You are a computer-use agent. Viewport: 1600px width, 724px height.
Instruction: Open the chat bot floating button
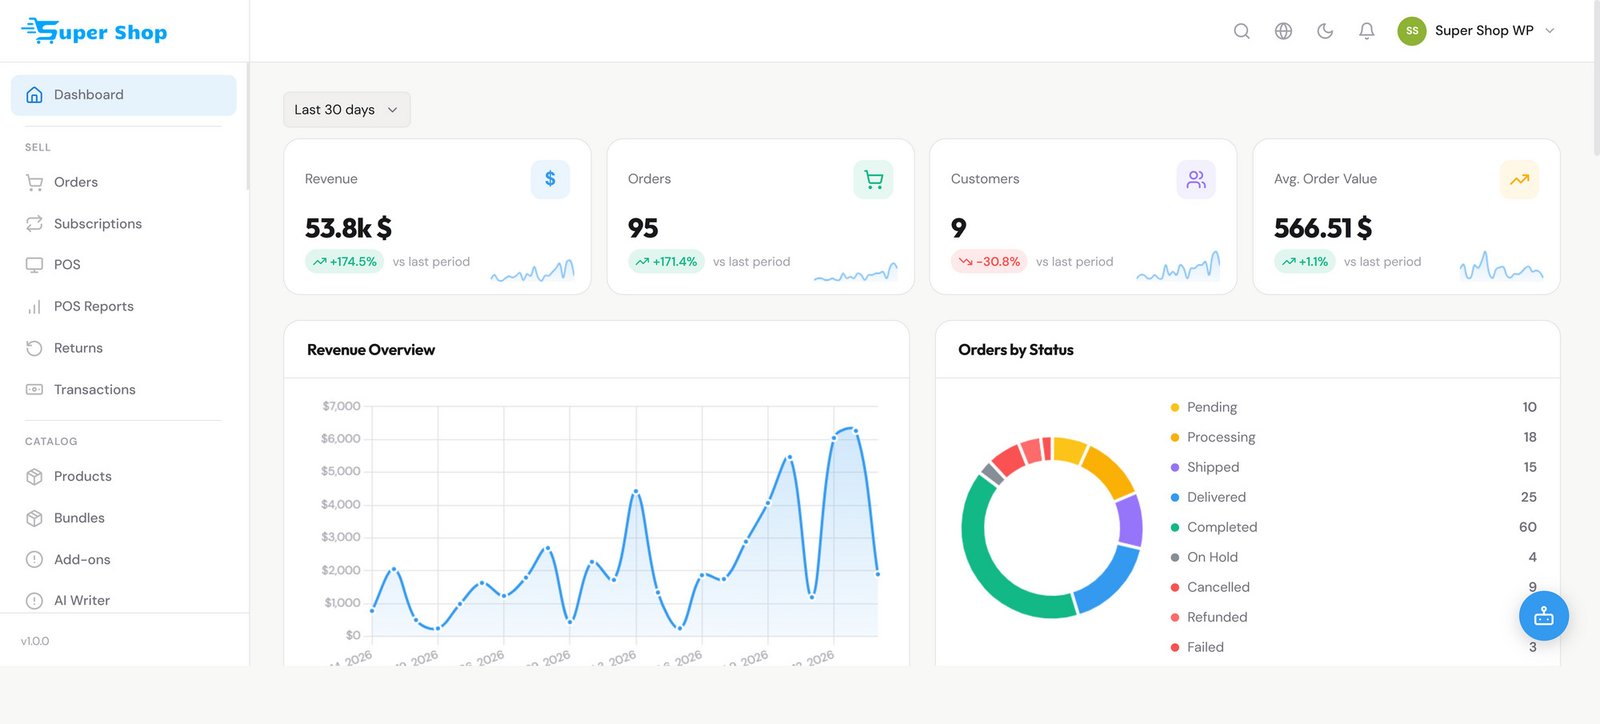1544,616
